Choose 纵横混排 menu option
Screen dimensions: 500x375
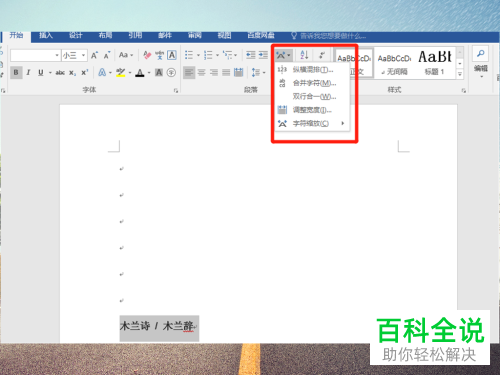pos(312,70)
